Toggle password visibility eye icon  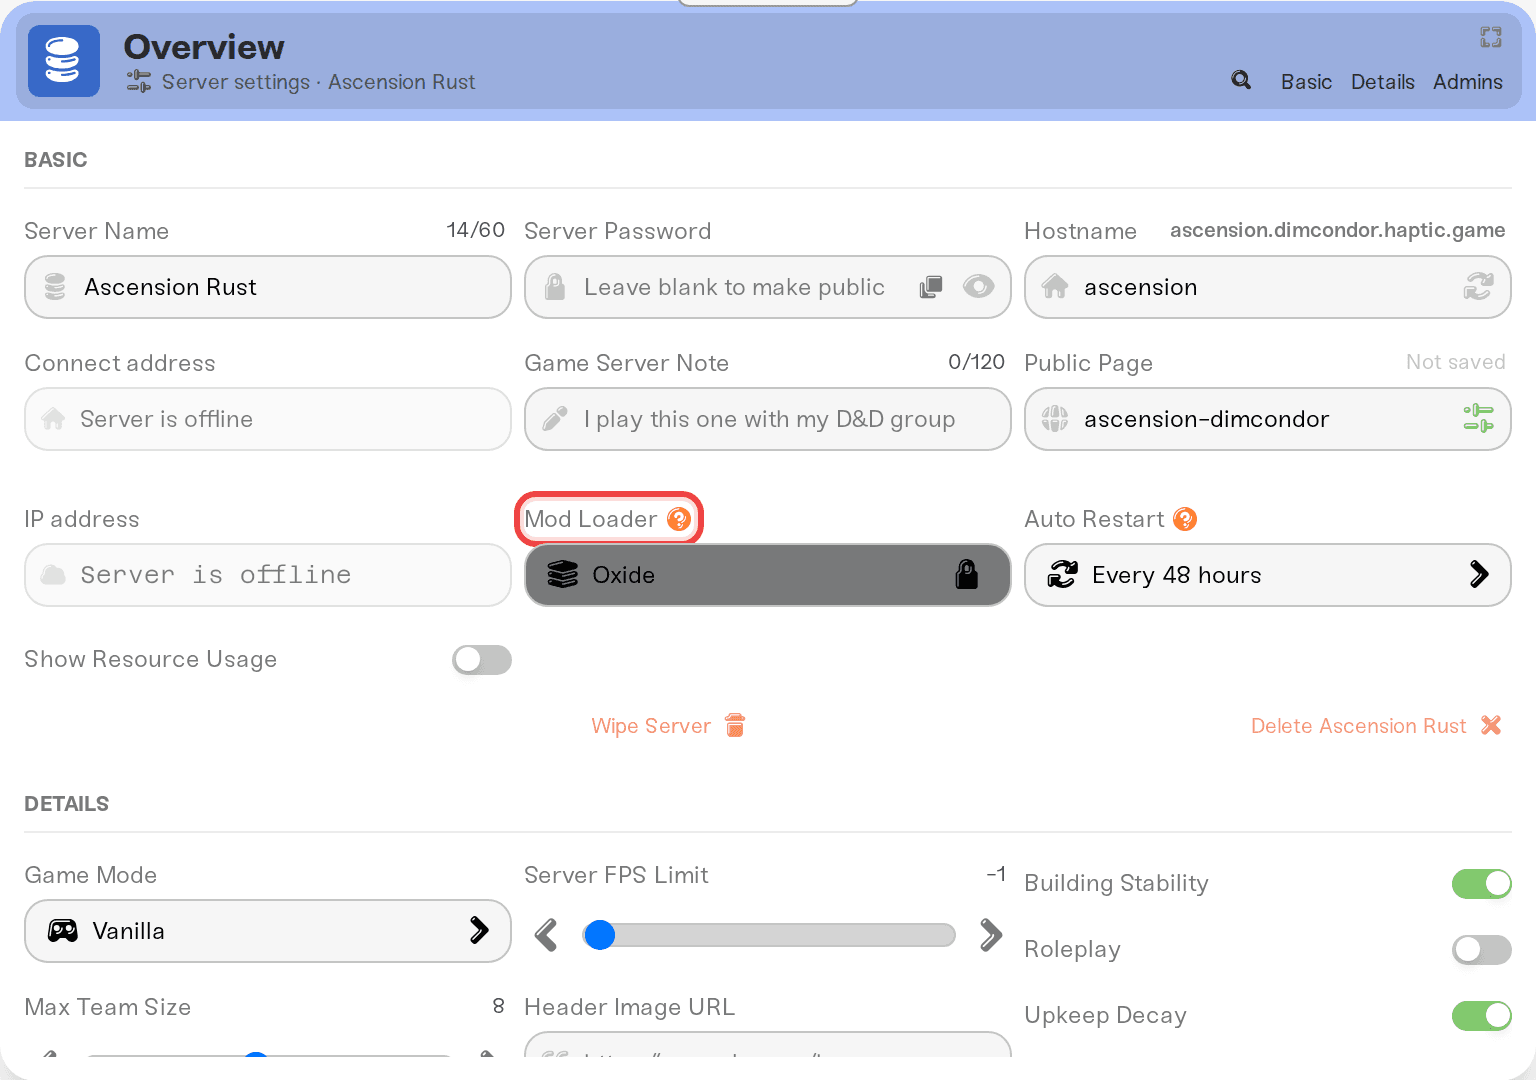(978, 287)
